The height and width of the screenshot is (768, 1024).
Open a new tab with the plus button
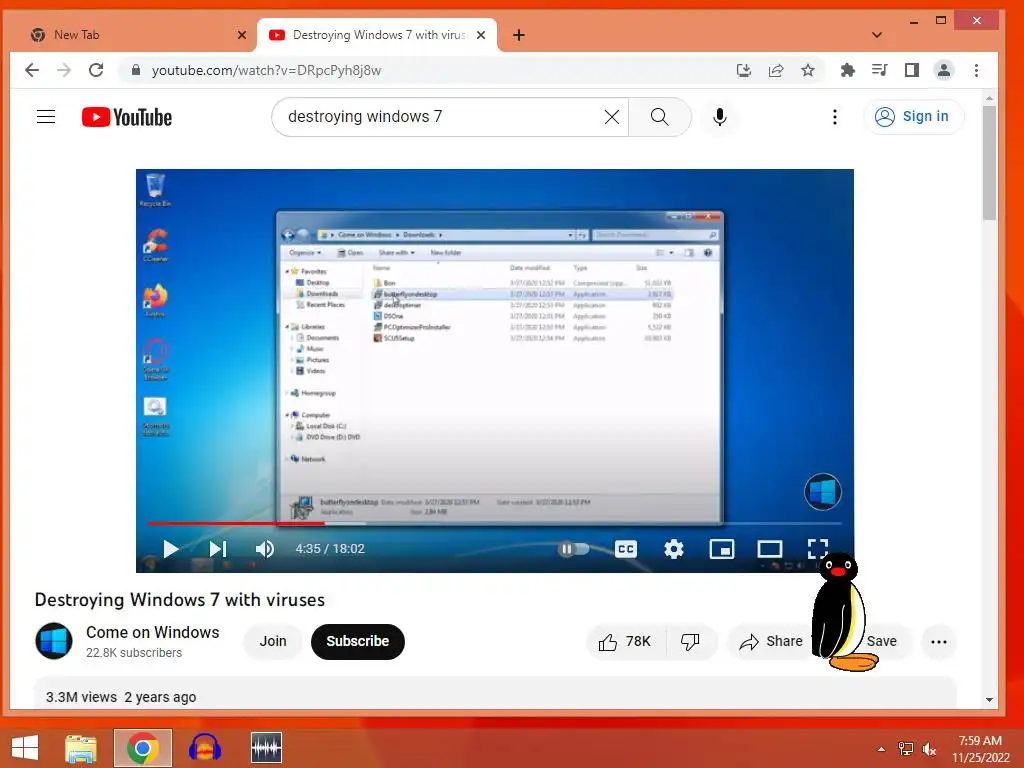[519, 35]
